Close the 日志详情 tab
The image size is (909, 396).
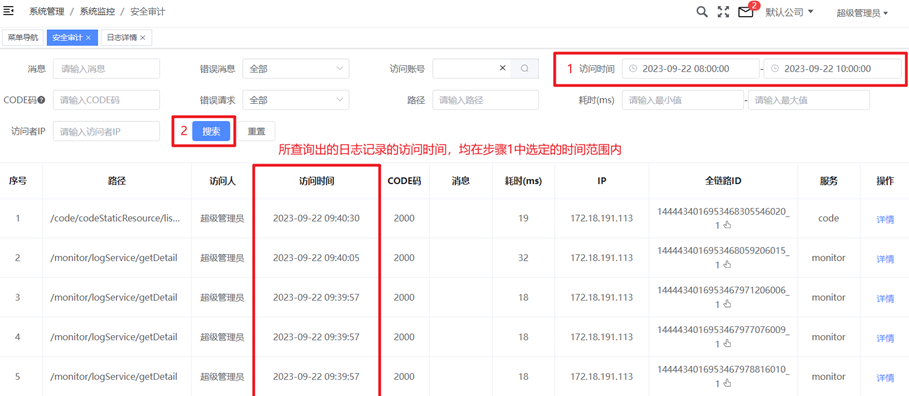pos(142,38)
